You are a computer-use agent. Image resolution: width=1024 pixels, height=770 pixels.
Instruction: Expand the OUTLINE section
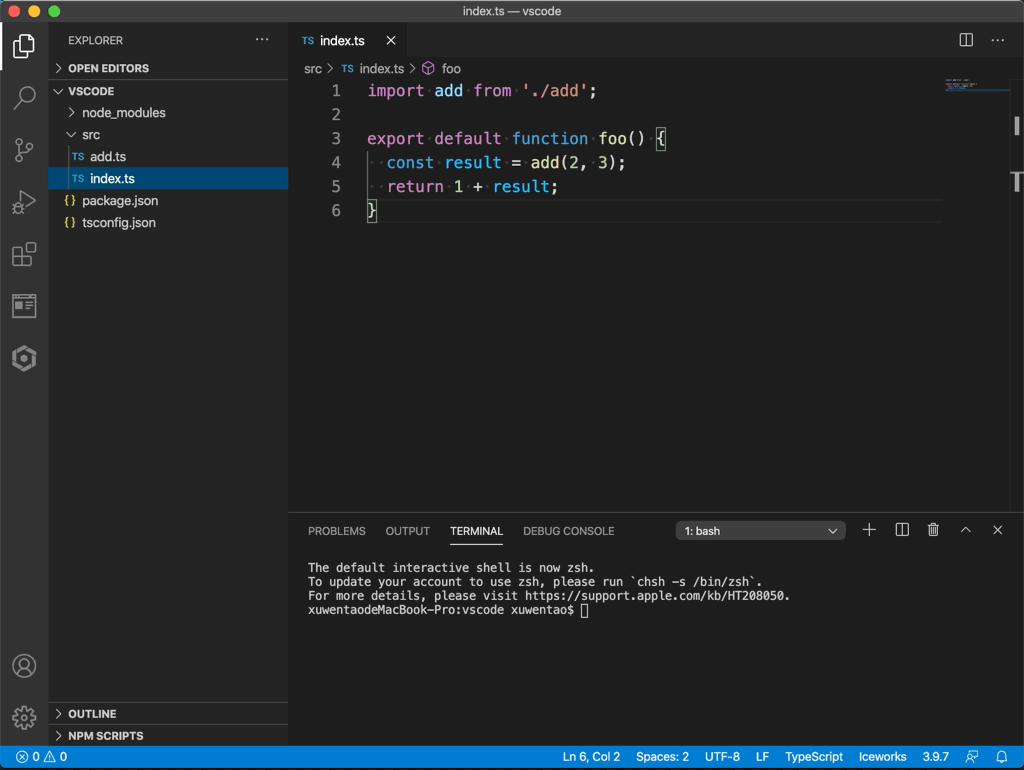coord(92,714)
